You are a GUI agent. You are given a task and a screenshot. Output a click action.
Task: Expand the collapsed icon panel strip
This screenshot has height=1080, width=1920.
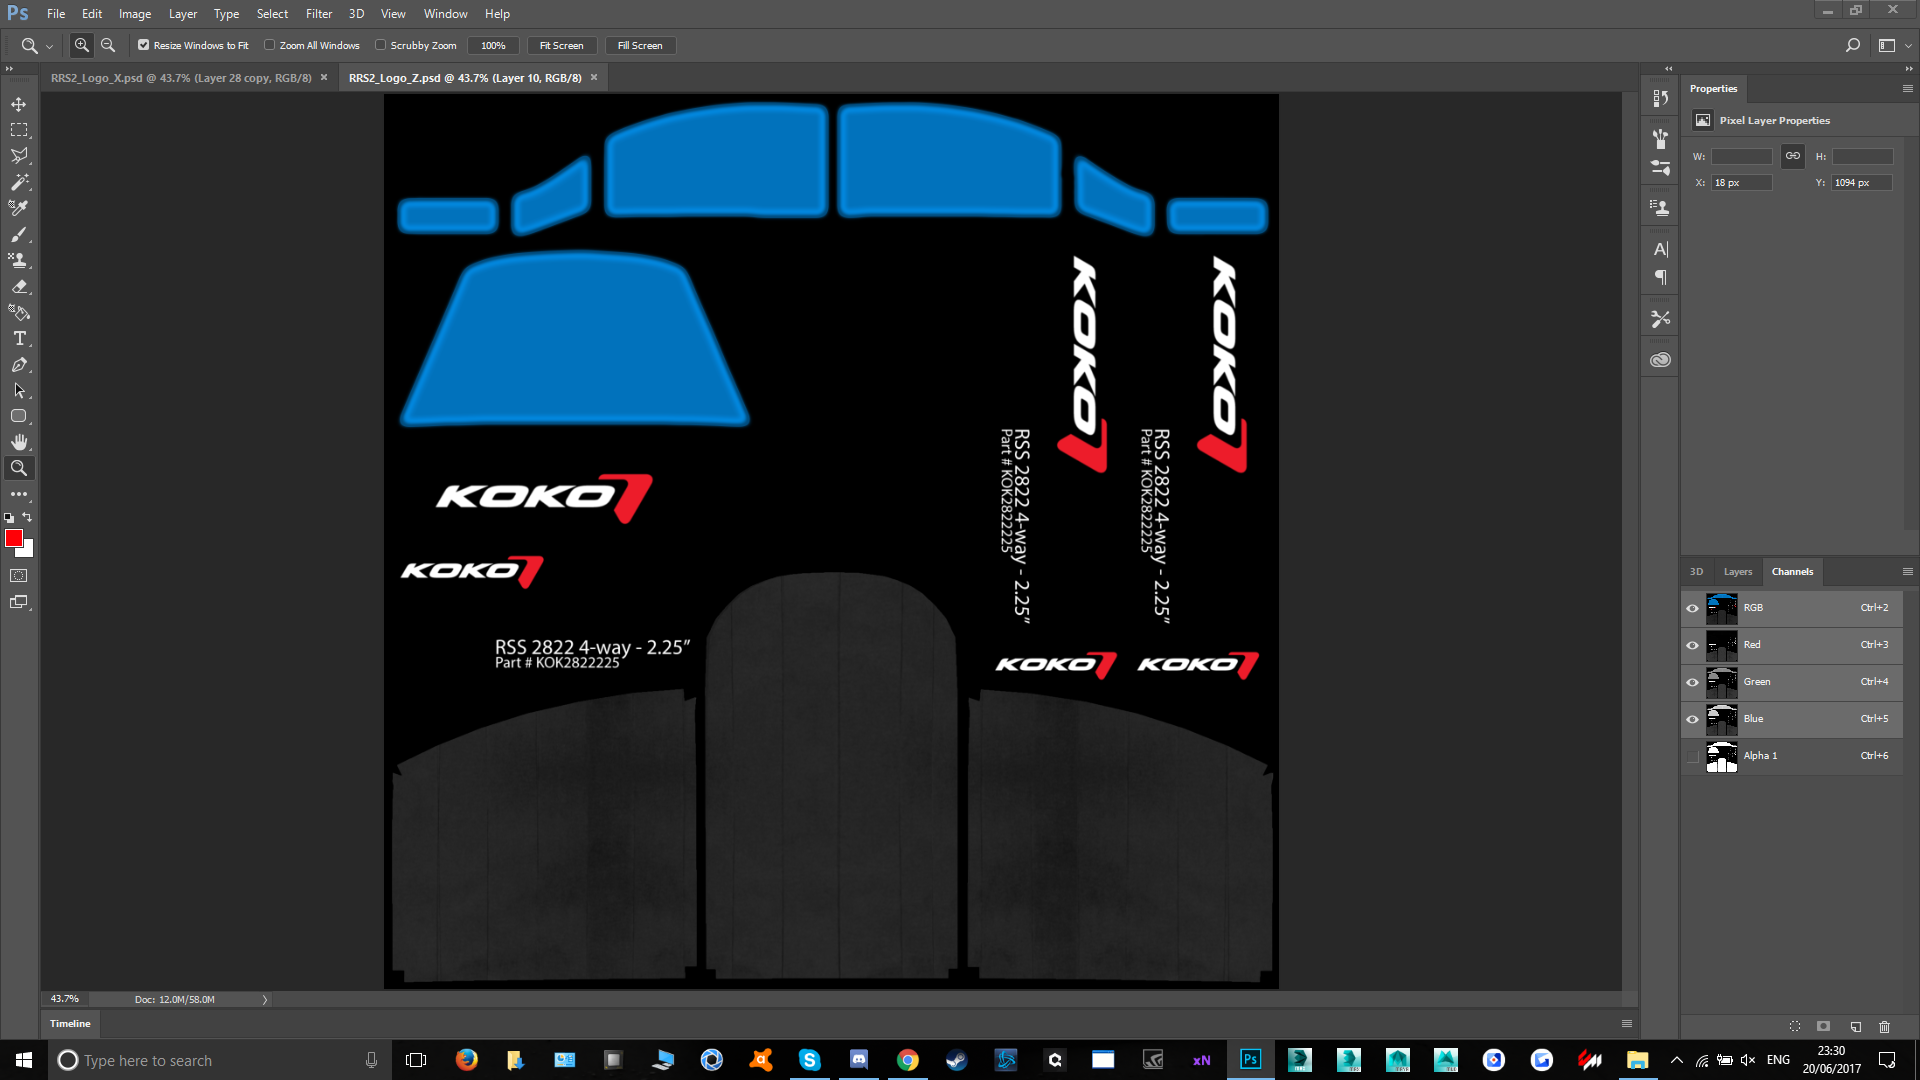1668,69
